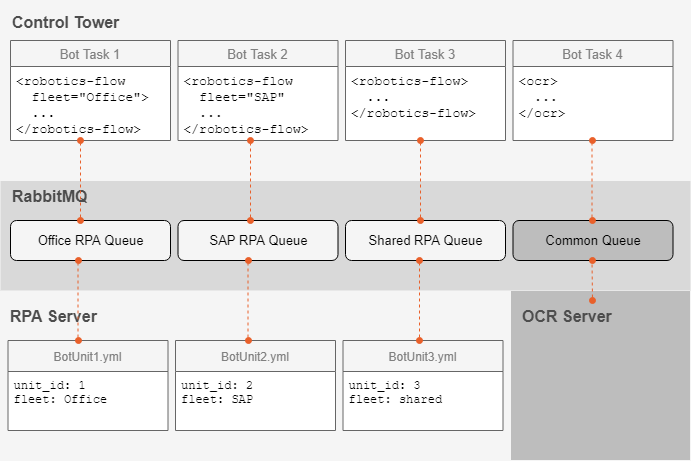Select the BotUnit3.yml header
The height and width of the screenshot is (461, 691).
tap(423, 356)
